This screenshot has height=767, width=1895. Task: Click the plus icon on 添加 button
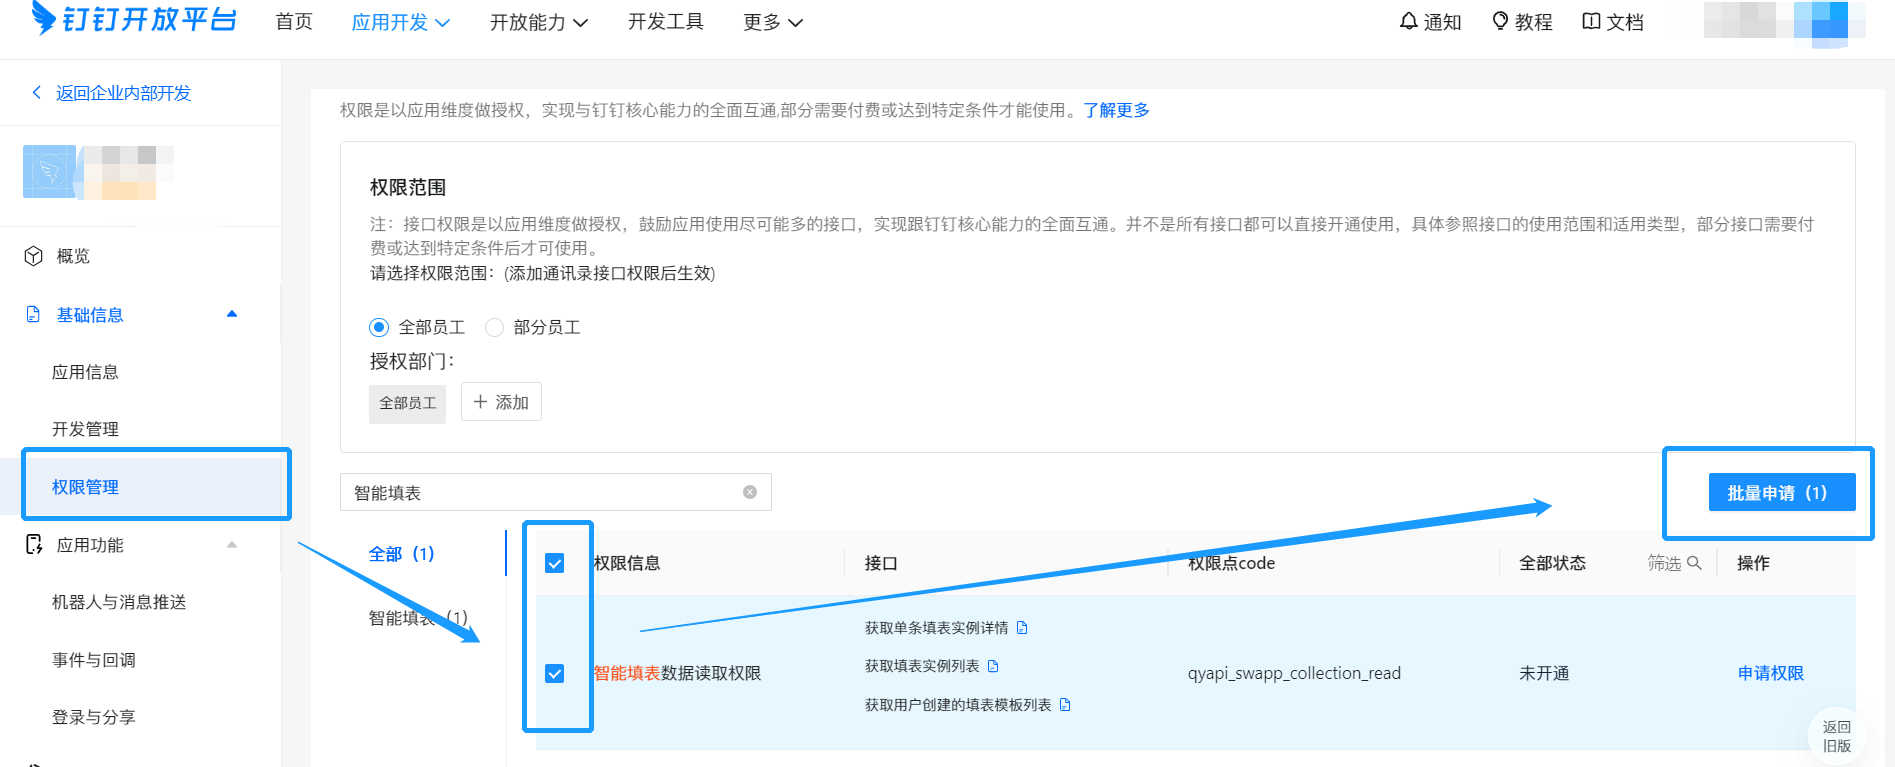click(x=481, y=402)
